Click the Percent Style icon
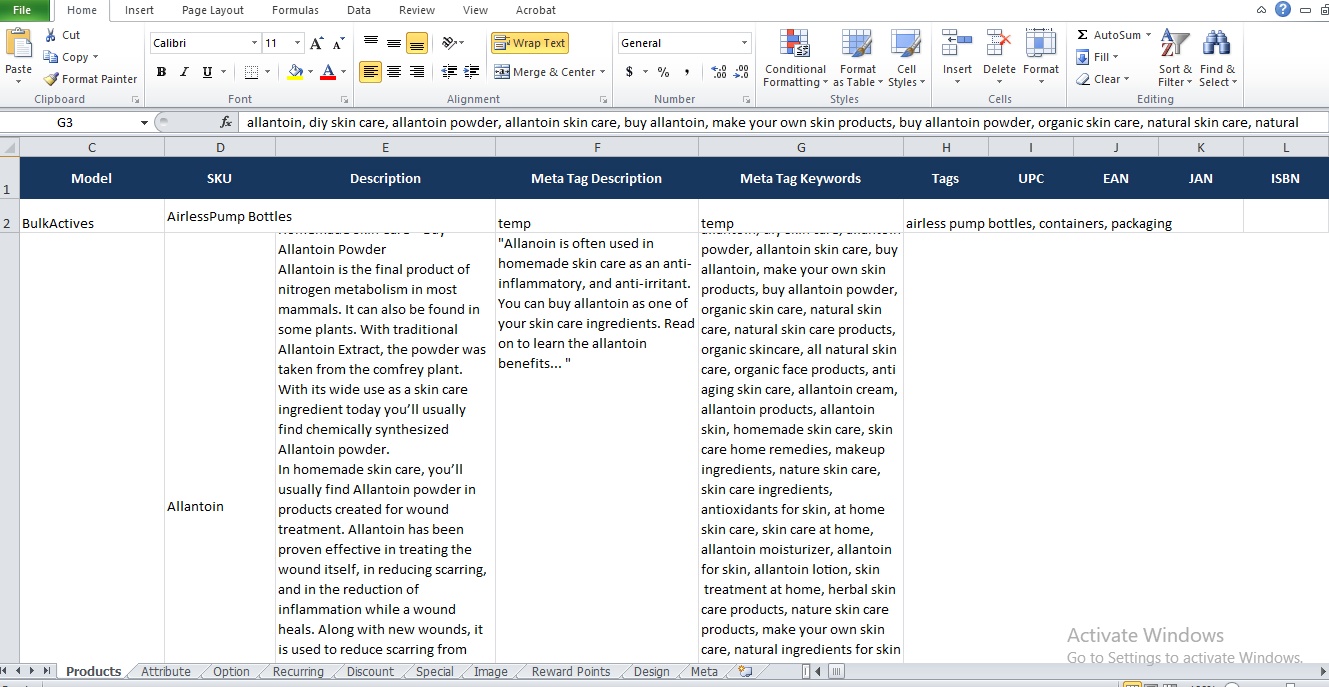Viewport: 1329px width, 687px height. (x=664, y=72)
